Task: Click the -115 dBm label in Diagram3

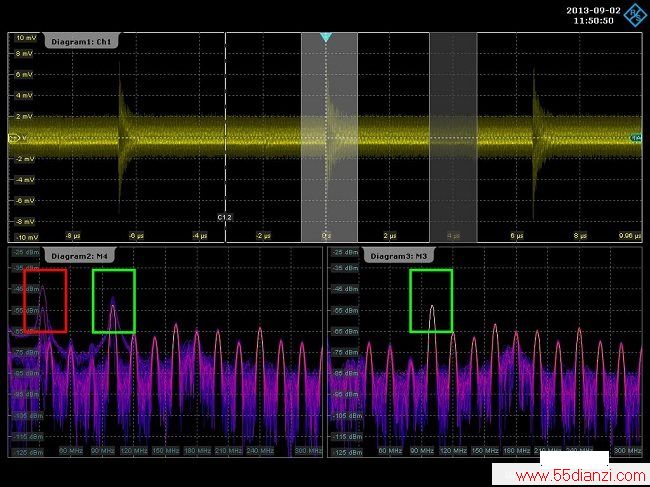Action: point(347,437)
